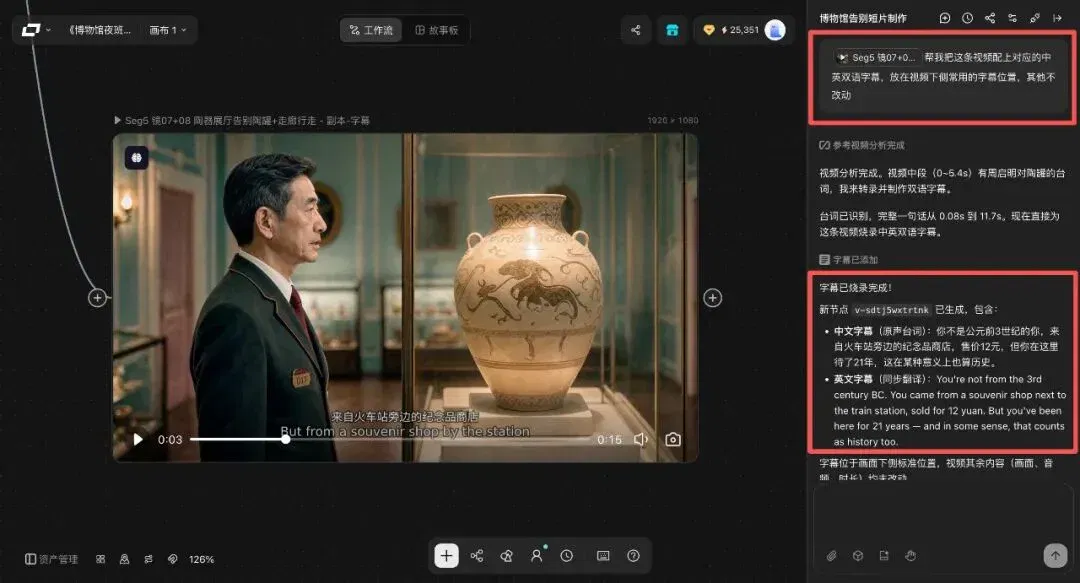Click the 1920 × 1080 resolution label
The width and height of the screenshot is (1080, 583).
point(673,121)
